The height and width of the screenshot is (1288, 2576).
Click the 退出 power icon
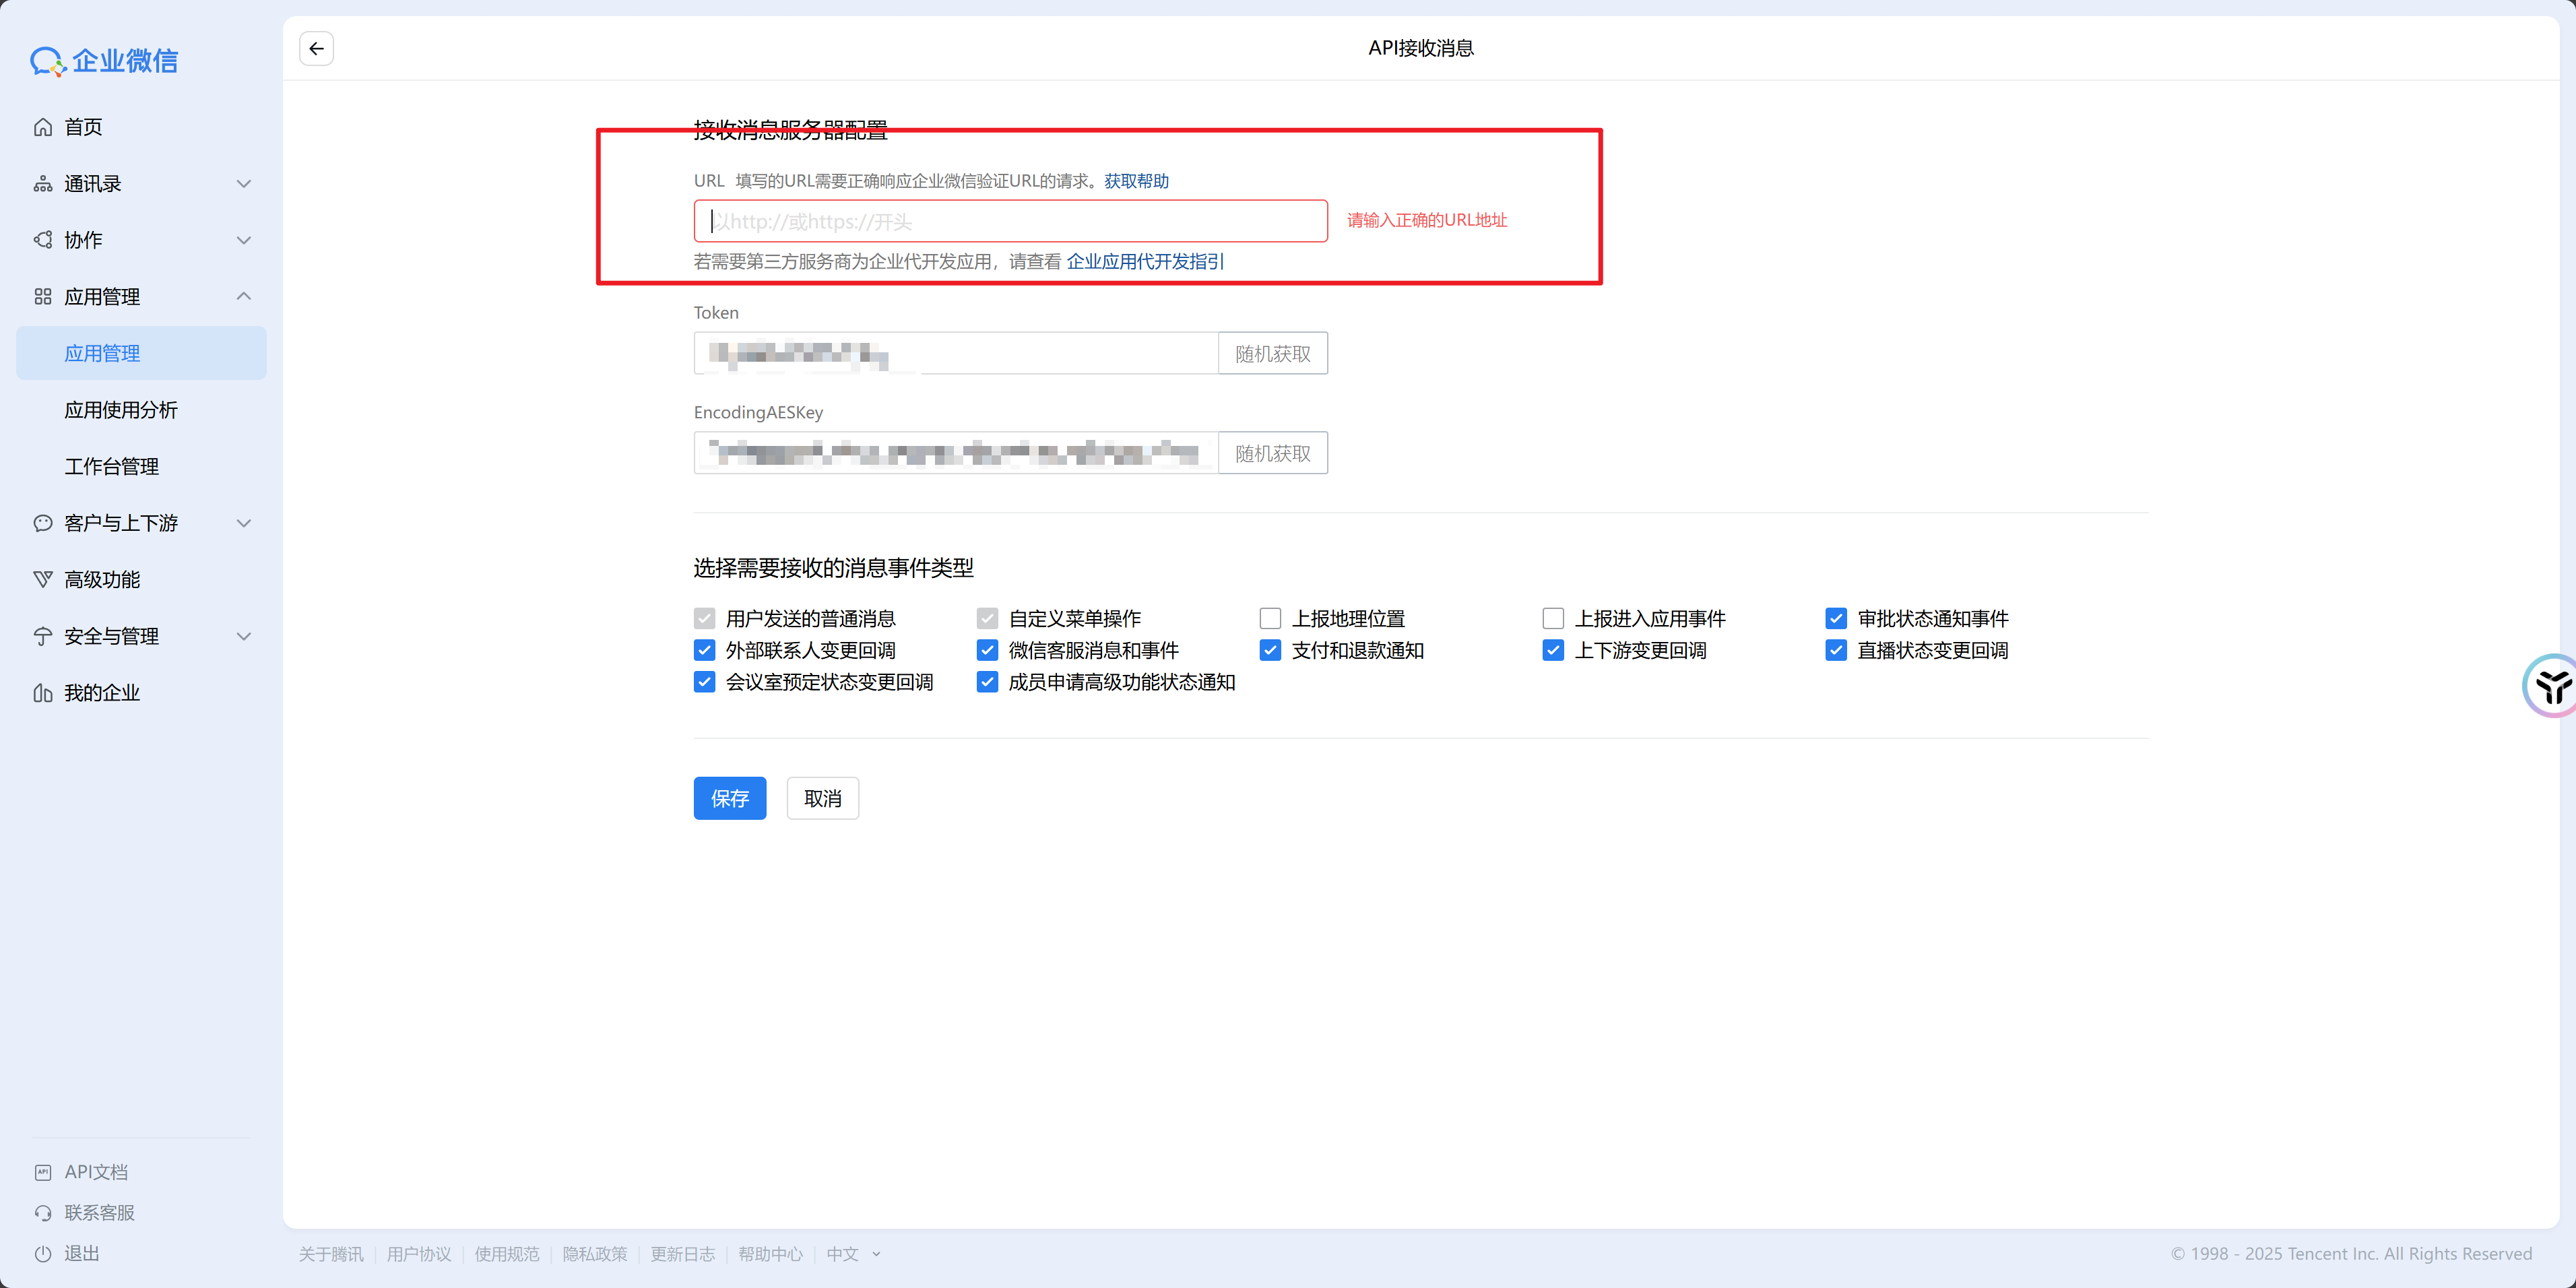[43, 1254]
